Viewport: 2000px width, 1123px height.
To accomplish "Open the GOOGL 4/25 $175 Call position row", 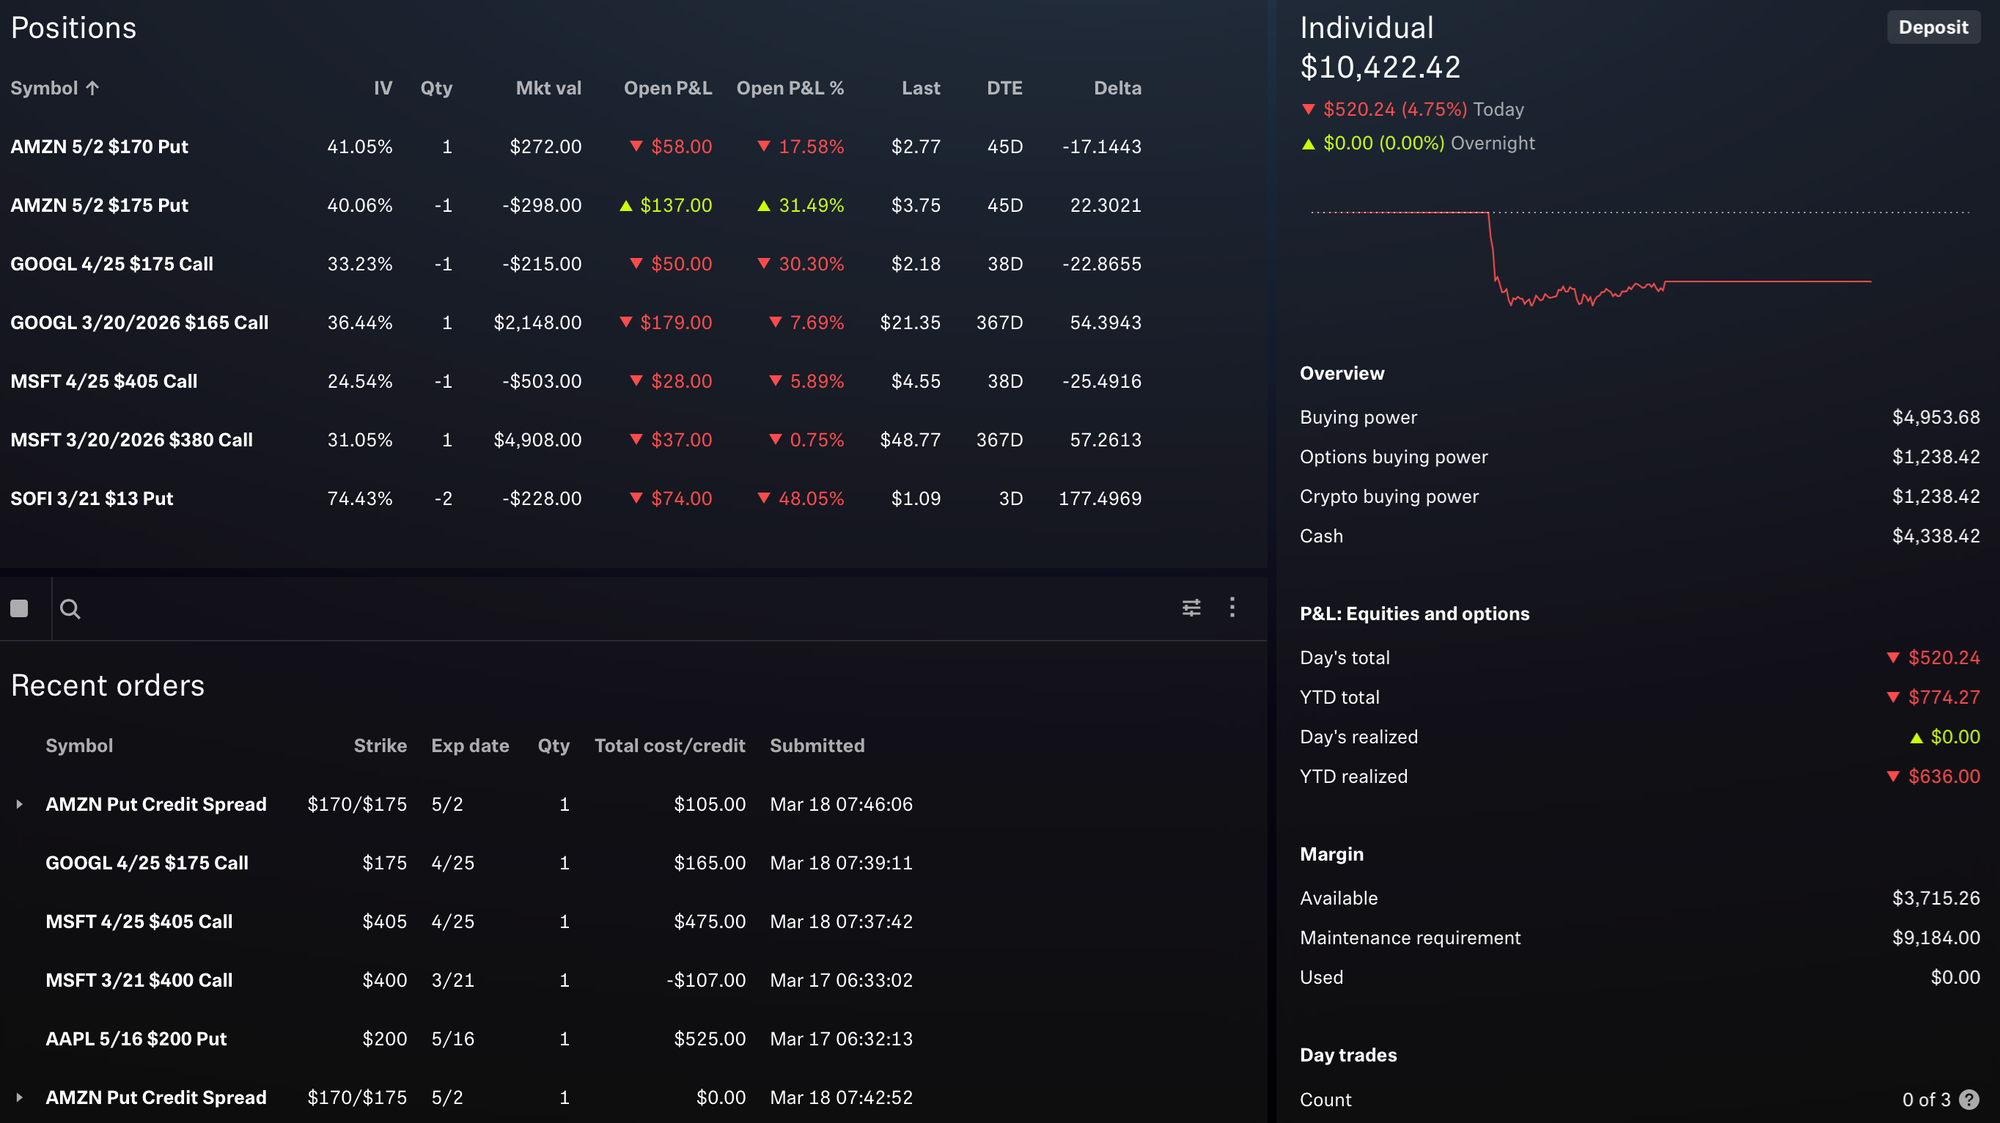I will 576,264.
